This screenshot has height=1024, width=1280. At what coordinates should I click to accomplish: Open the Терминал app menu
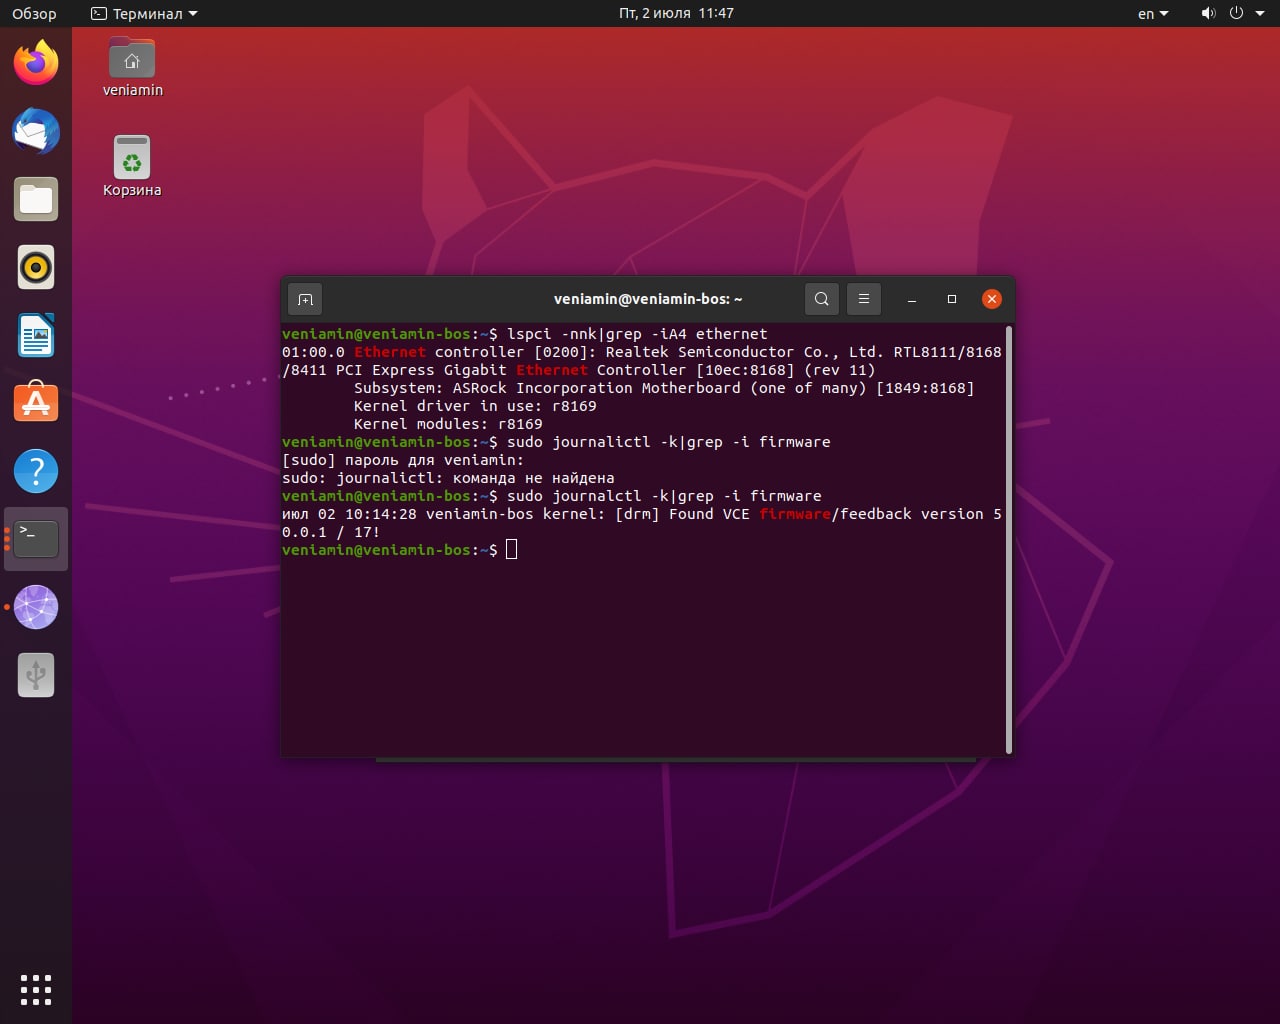(x=144, y=14)
